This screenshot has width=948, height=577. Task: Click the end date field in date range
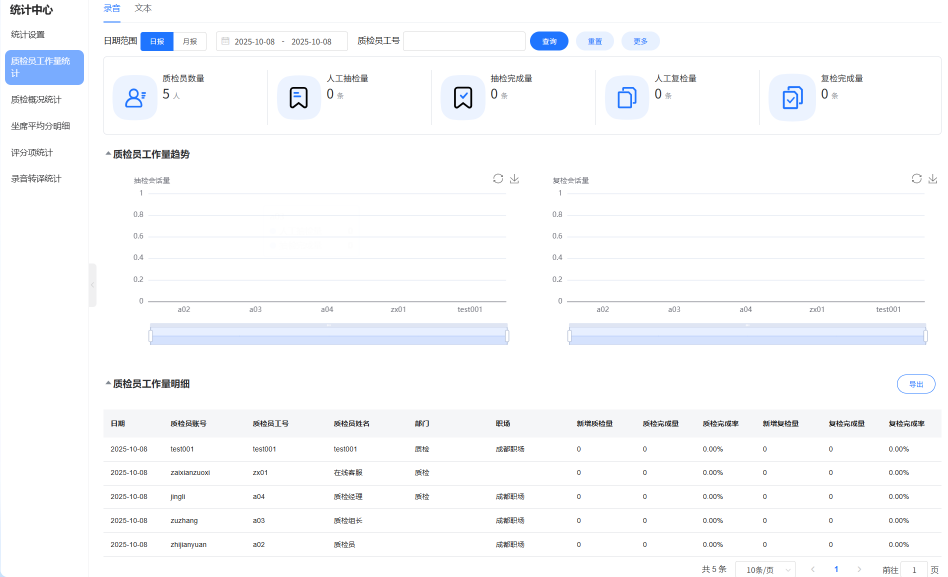coord(311,42)
